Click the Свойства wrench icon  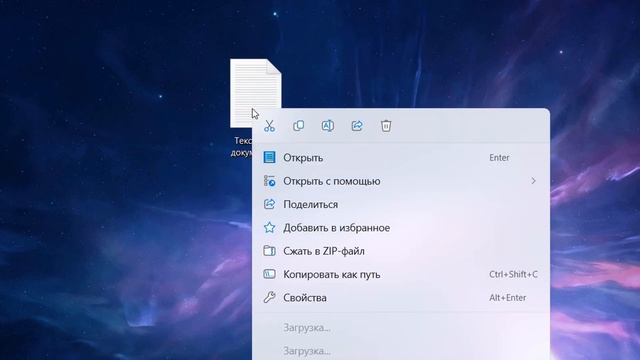[x=269, y=298]
